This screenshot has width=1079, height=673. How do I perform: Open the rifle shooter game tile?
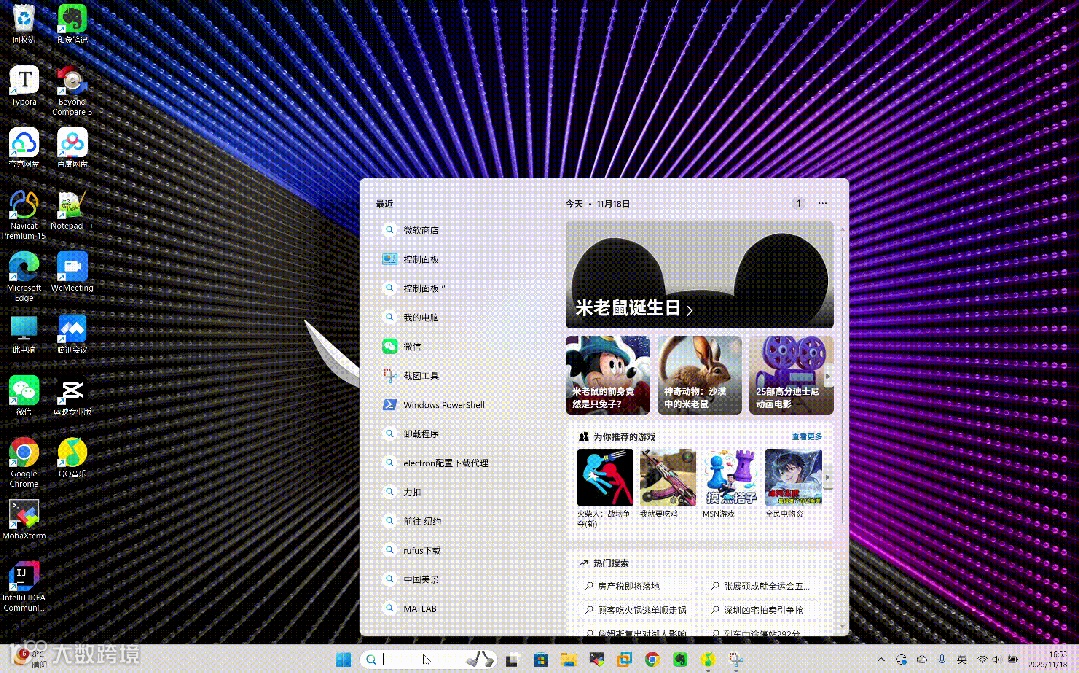click(x=667, y=483)
